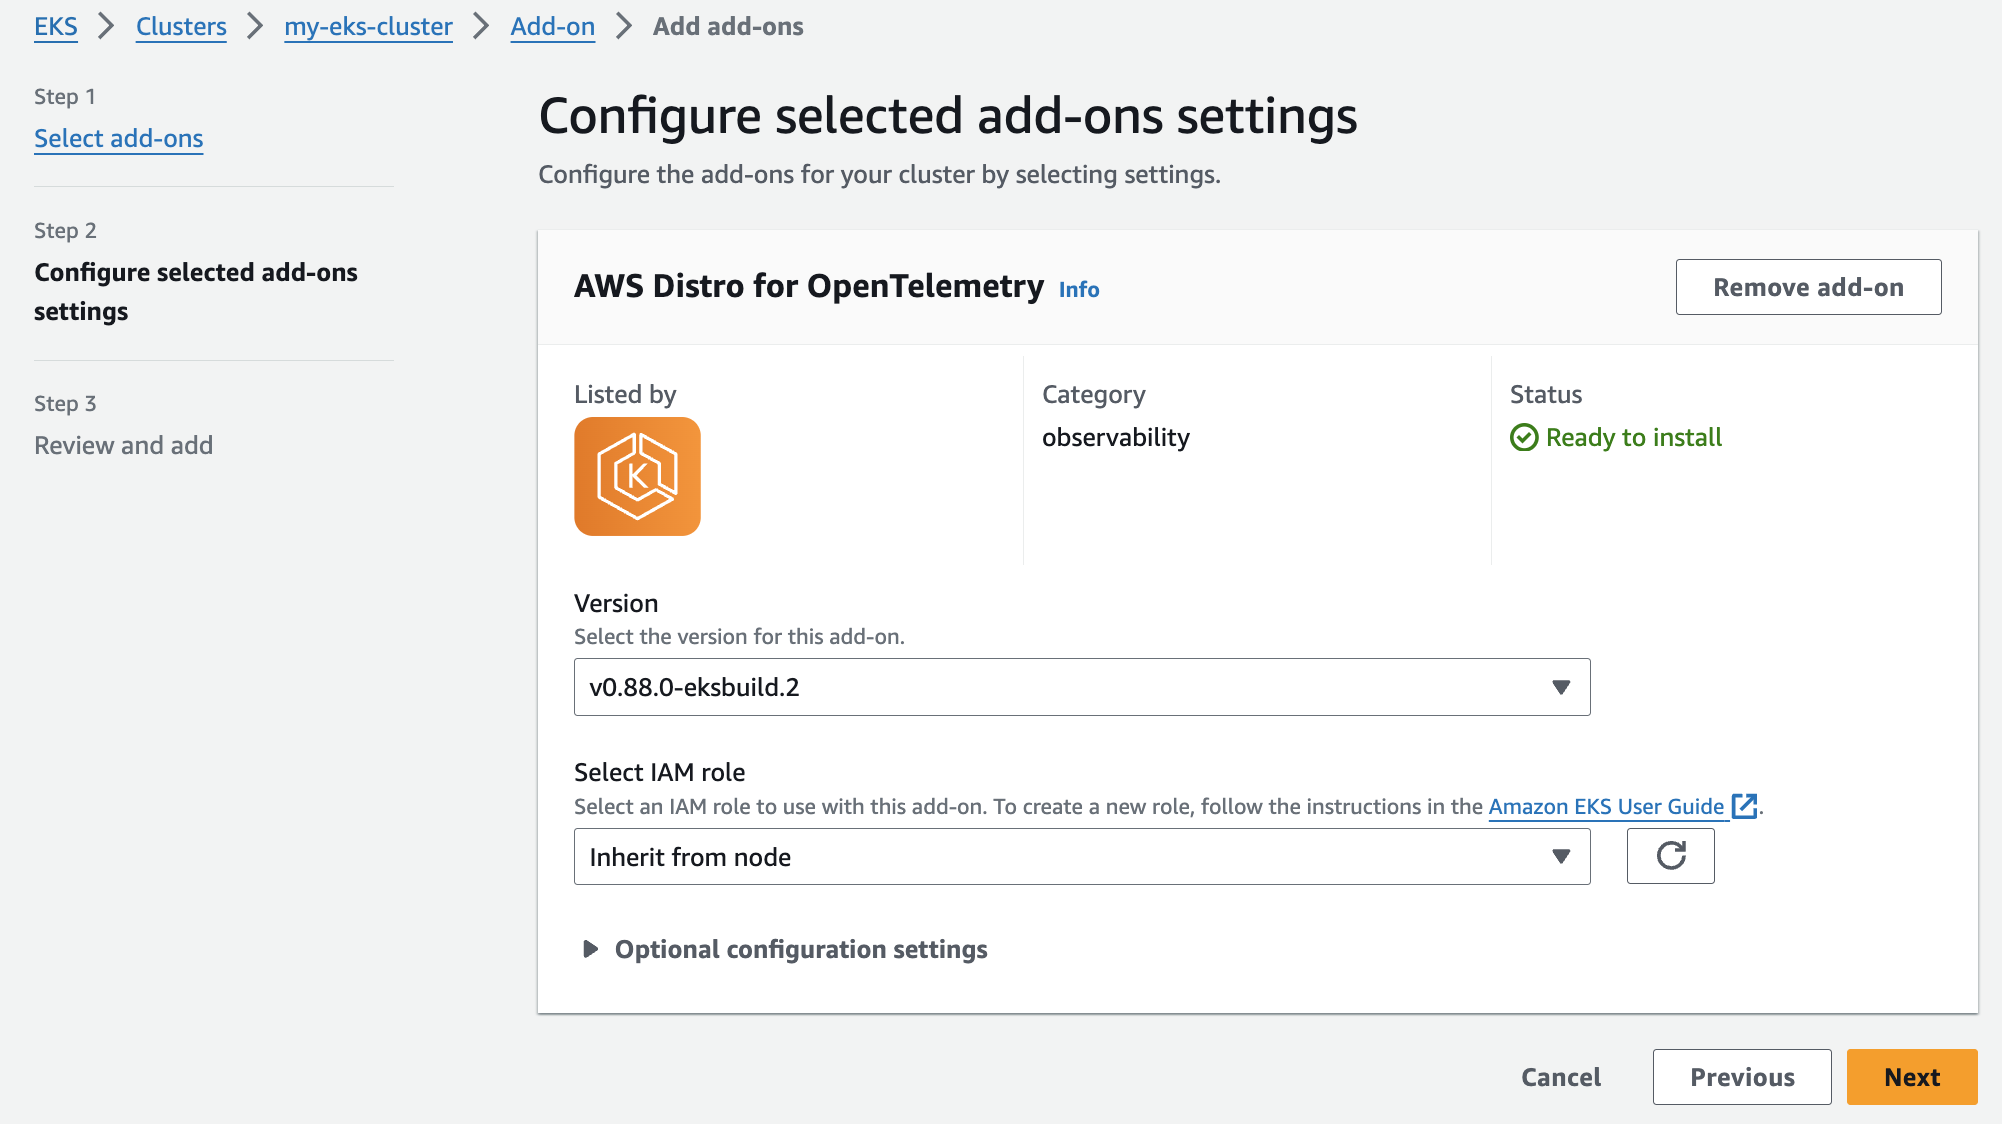The image size is (2002, 1124).
Task: Open the Version v0.88.0-eksbuild.2 dropdown
Action: point(1080,687)
